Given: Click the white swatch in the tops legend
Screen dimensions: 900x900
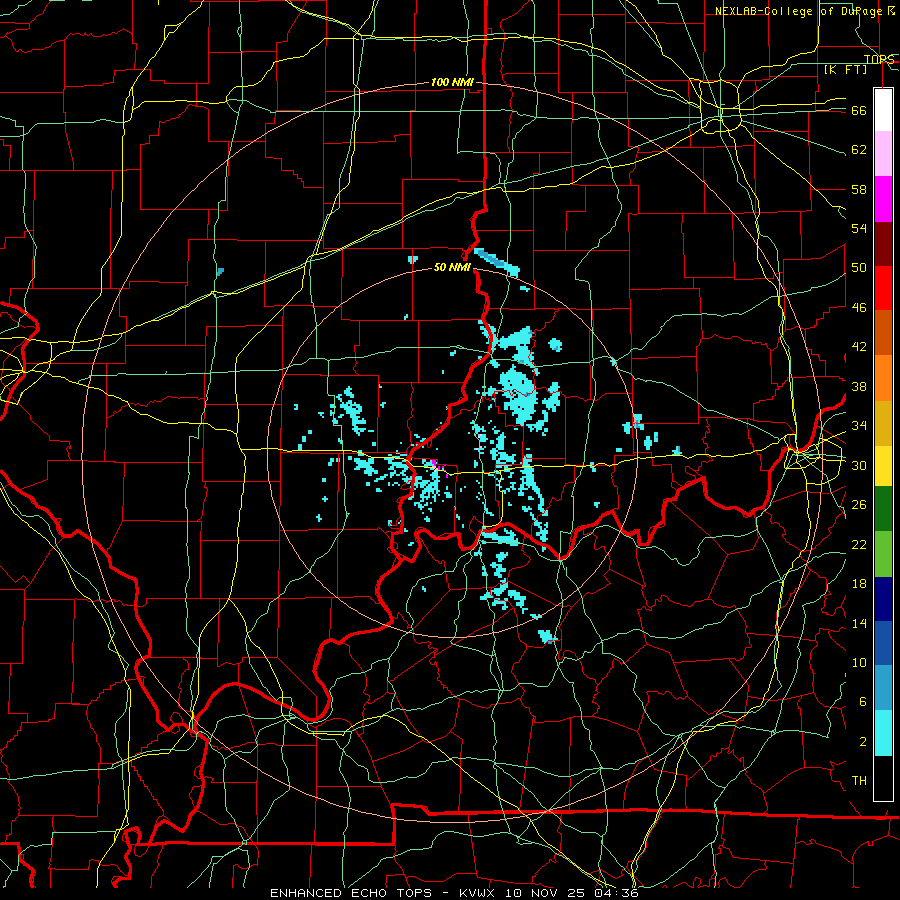Looking at the screenshot, I should coord(883,110).
